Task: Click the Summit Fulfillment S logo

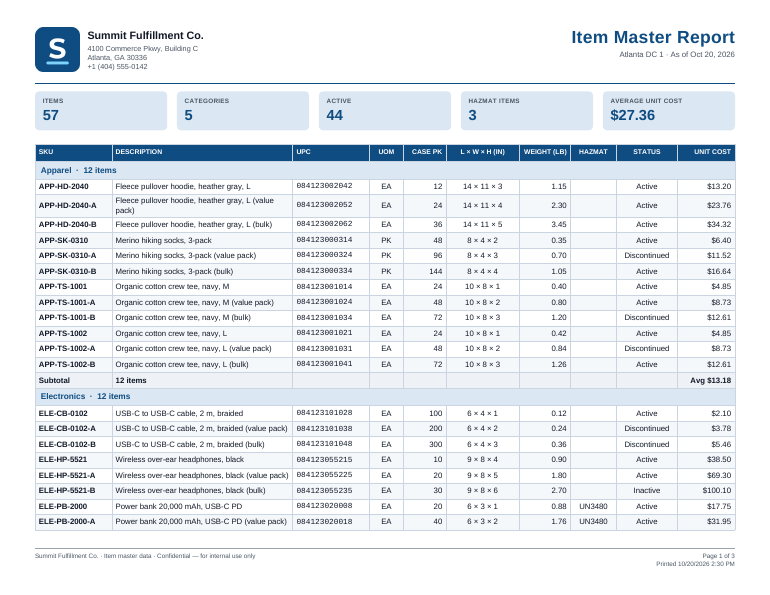Action: [x=57, y=50]
